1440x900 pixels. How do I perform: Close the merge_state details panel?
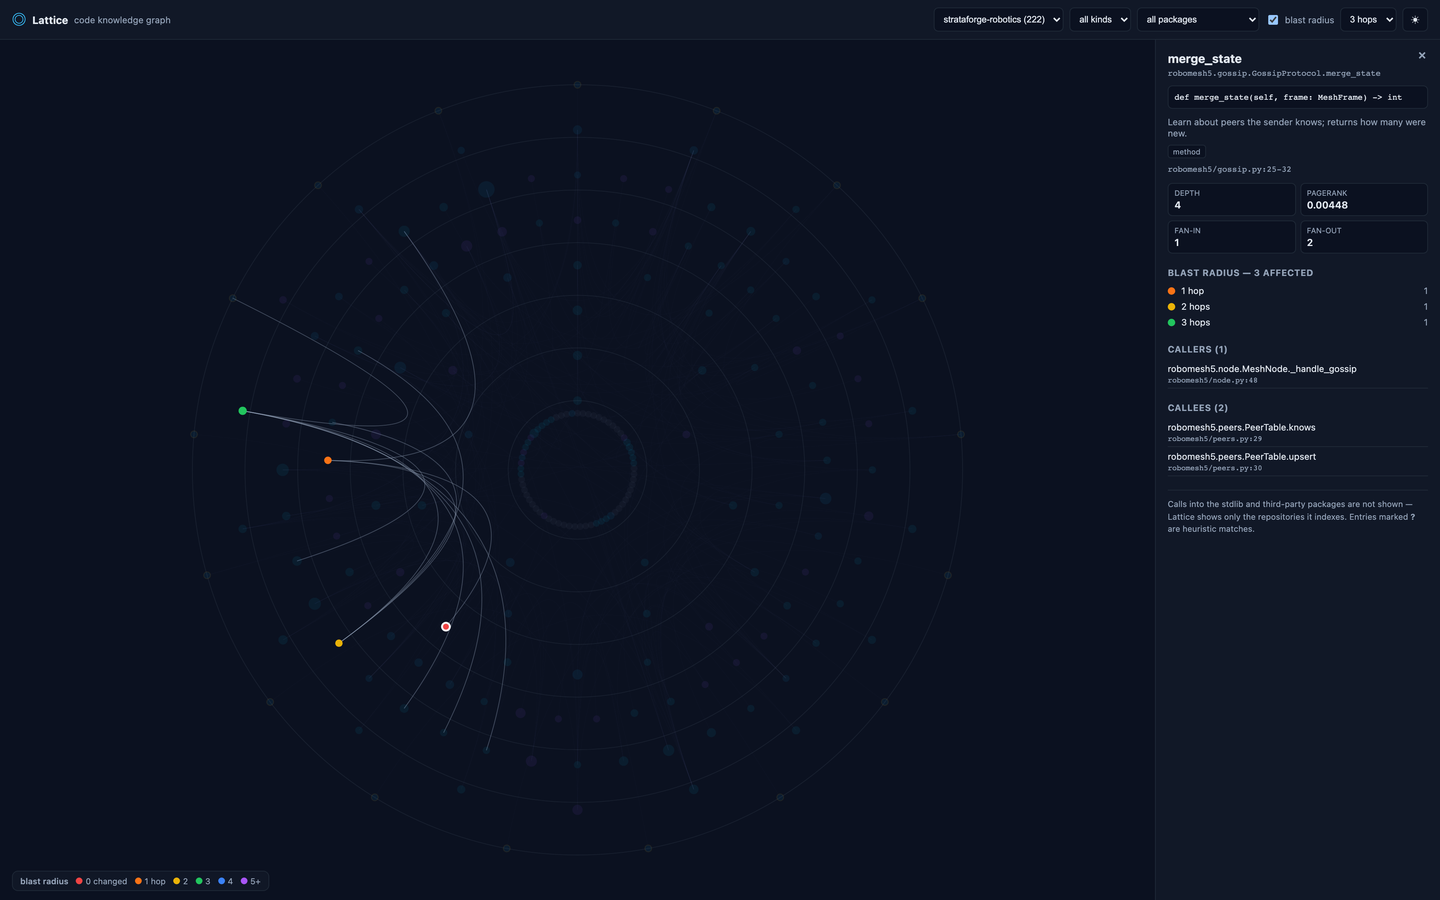tap(1422, 56)
